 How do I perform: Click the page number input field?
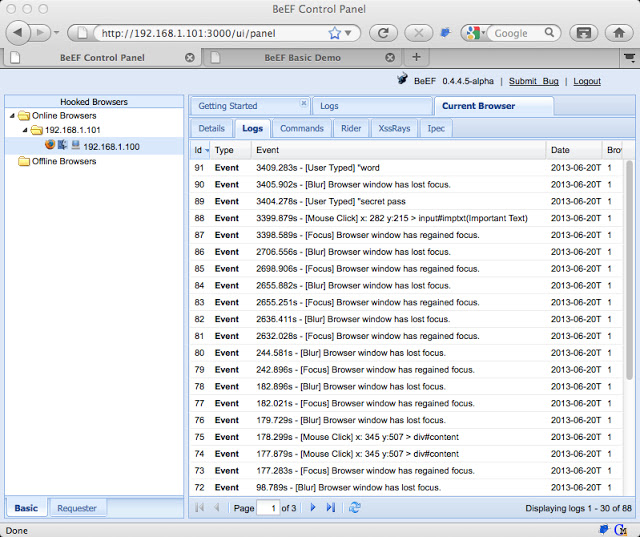(268, 508)
